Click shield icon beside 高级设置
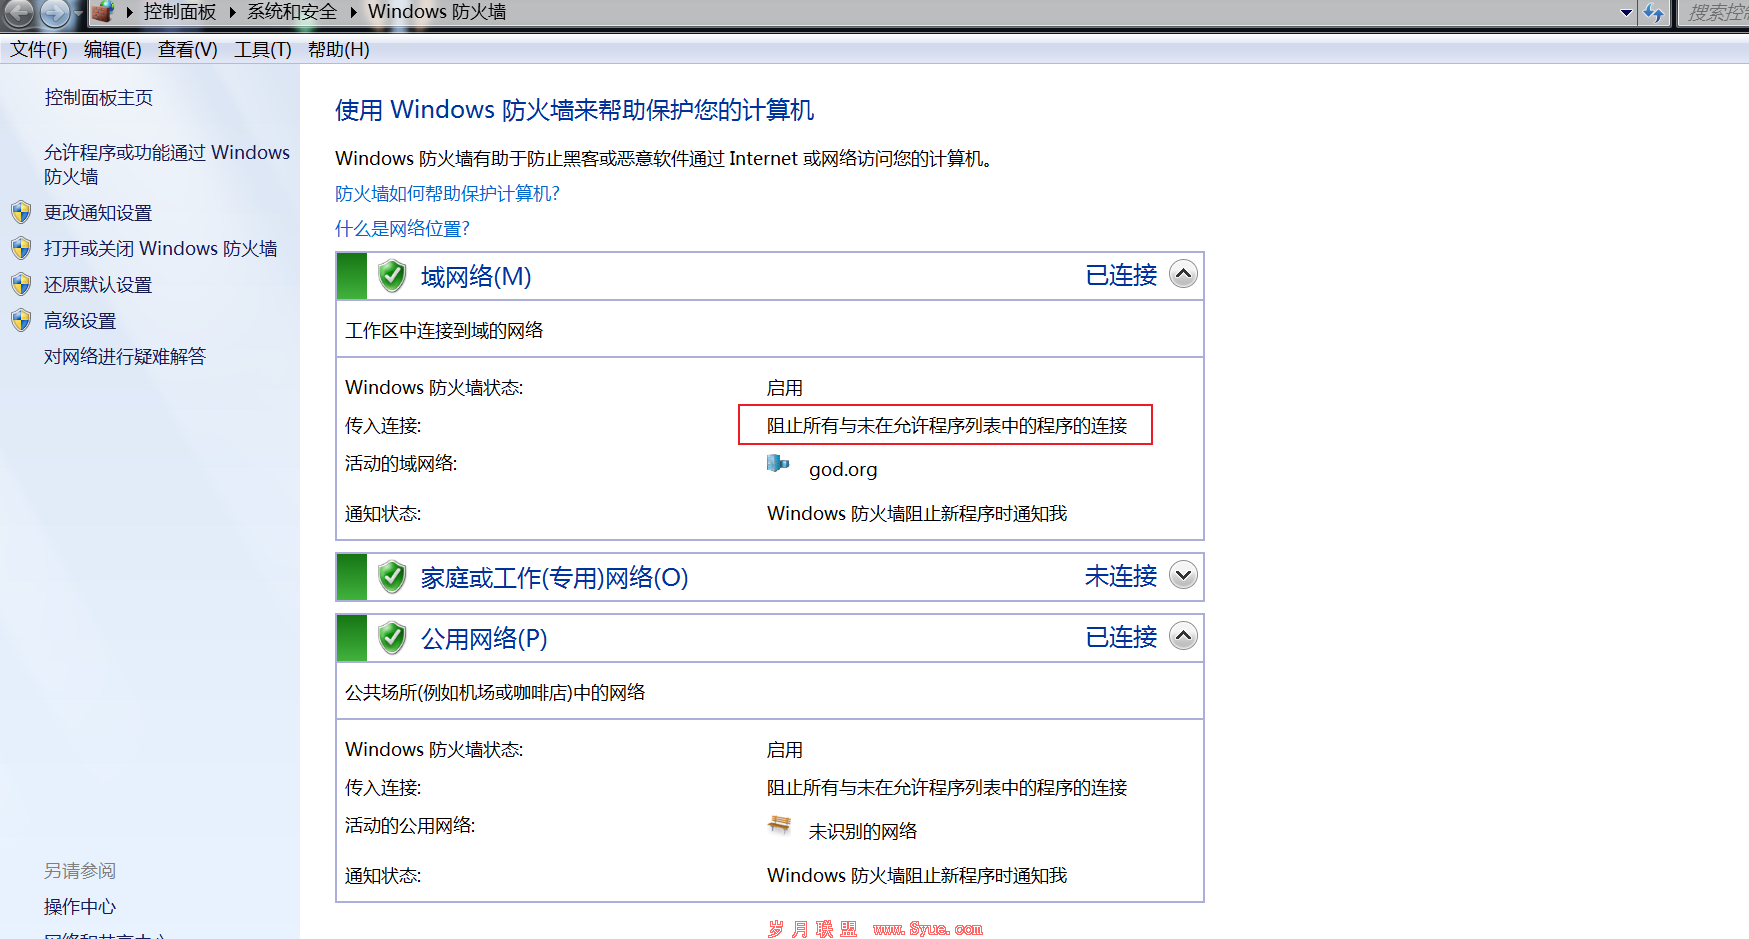 tap(21, 320)
